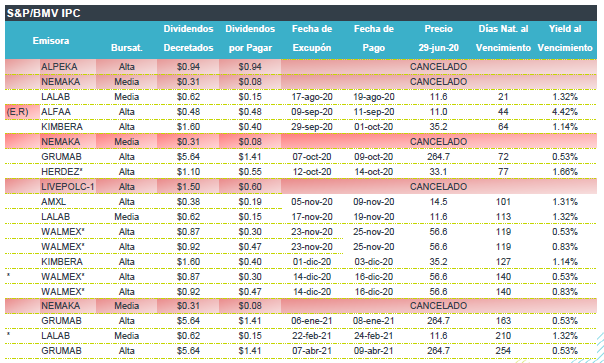Select the Emisora column header
The height and width of the screenshot is (363, 604).
click(x=51, y=40)
